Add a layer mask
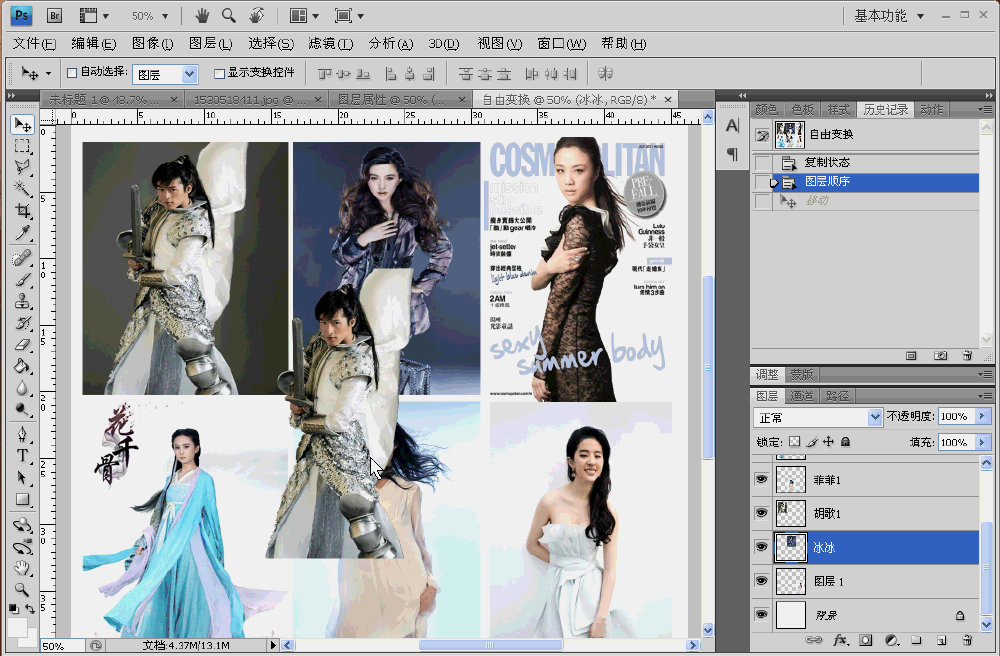The image size is (1000, 656). [x=865, y=640]
